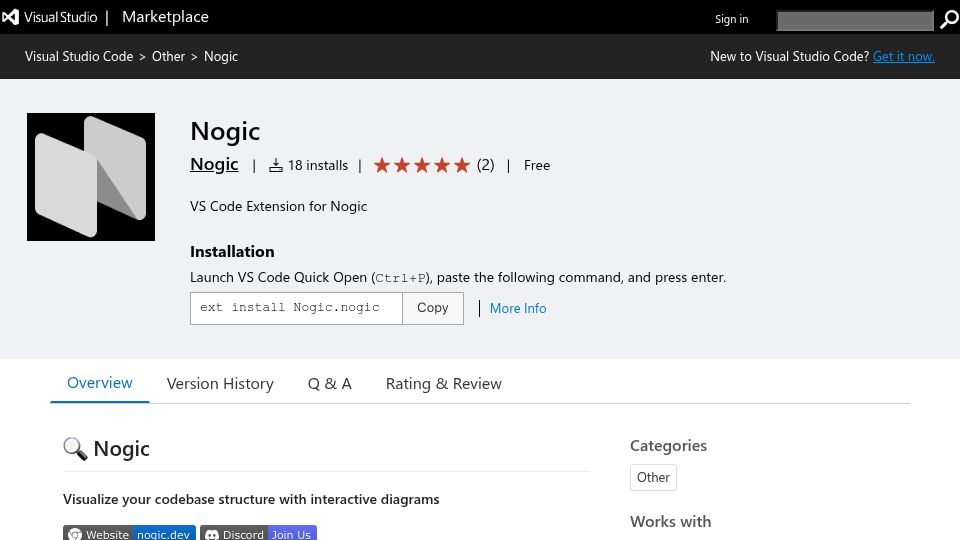Click the five-star rating icons
960x540 pixels.
click(422, 165)
